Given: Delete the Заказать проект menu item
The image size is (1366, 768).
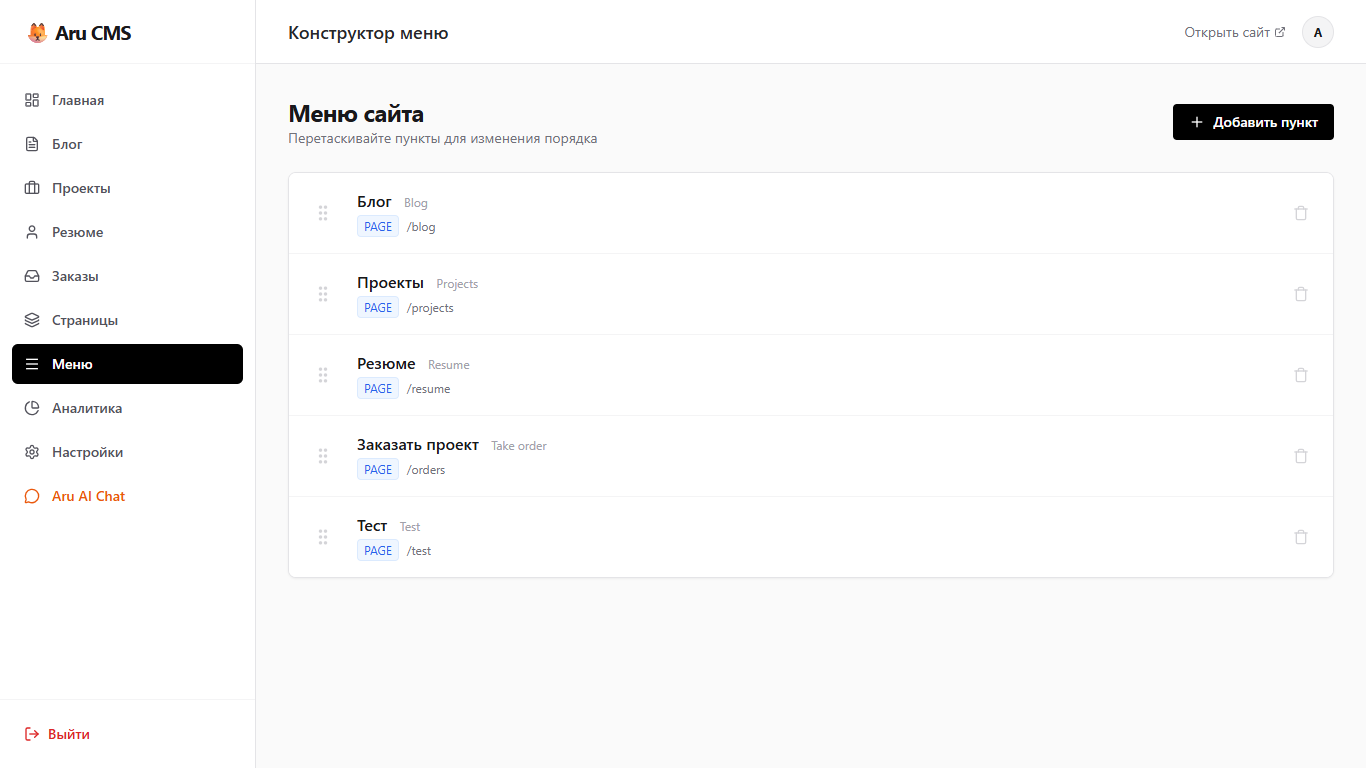Looking at the screenshot, I should 1300,456.
